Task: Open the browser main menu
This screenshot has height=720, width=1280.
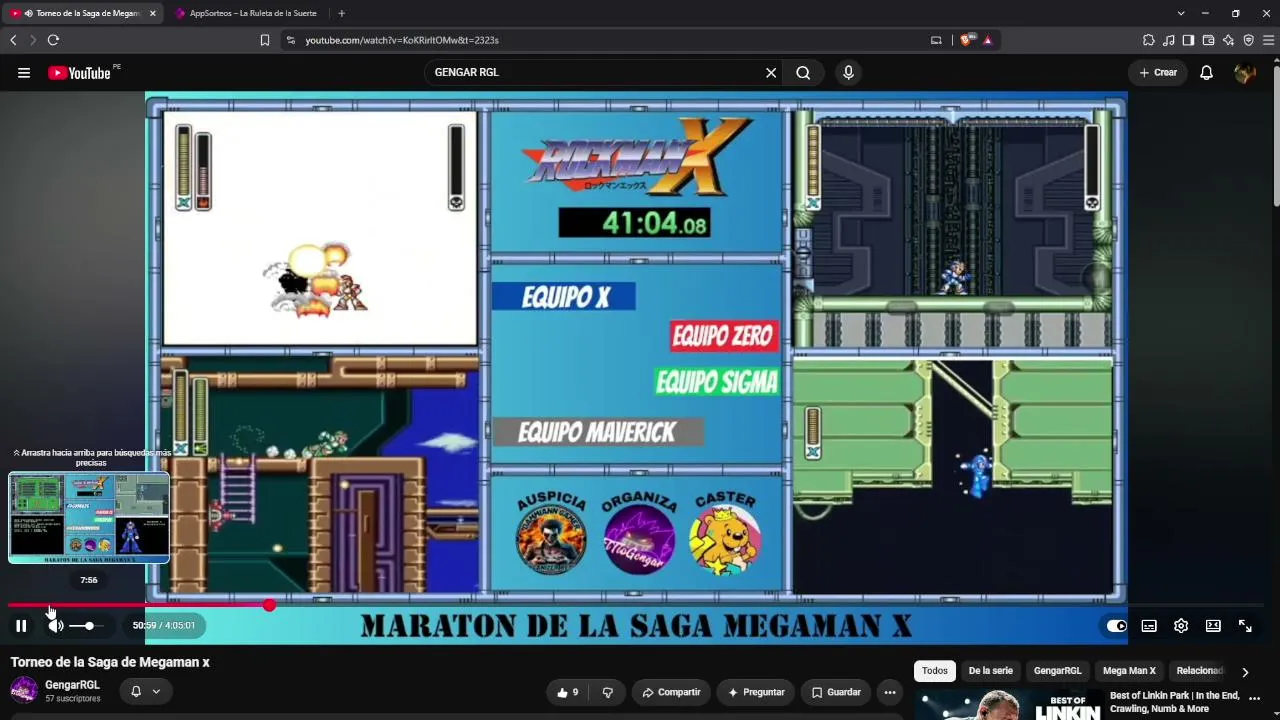Action: coord(1268,40)
